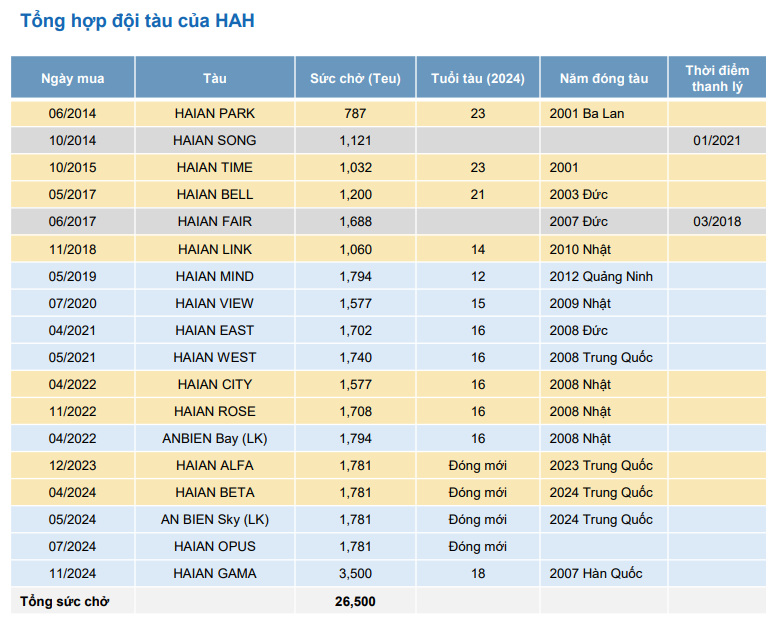
Task: Click the 'Sức chở (Teu)' header
Action: click(x=355, y=78)
